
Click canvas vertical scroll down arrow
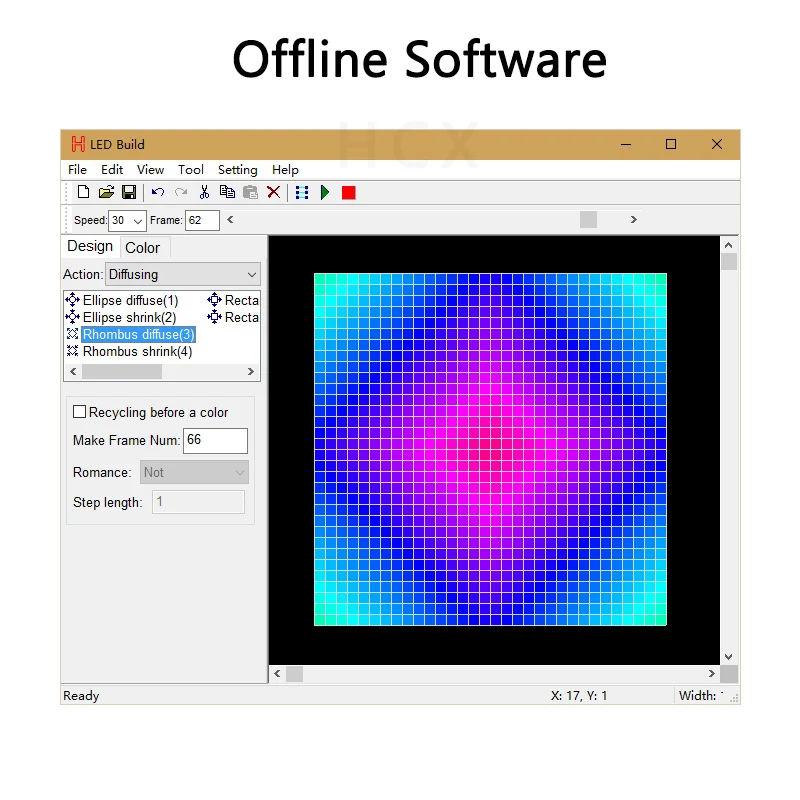coord(729,657)
